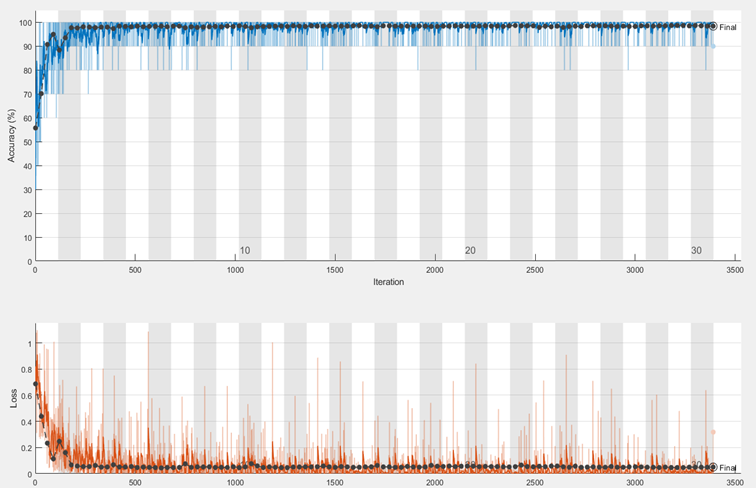The height and width of the screenshot is (488, 756).
Task: Click epoch 30 label in accuracy plot
Action: click(696, 251)
